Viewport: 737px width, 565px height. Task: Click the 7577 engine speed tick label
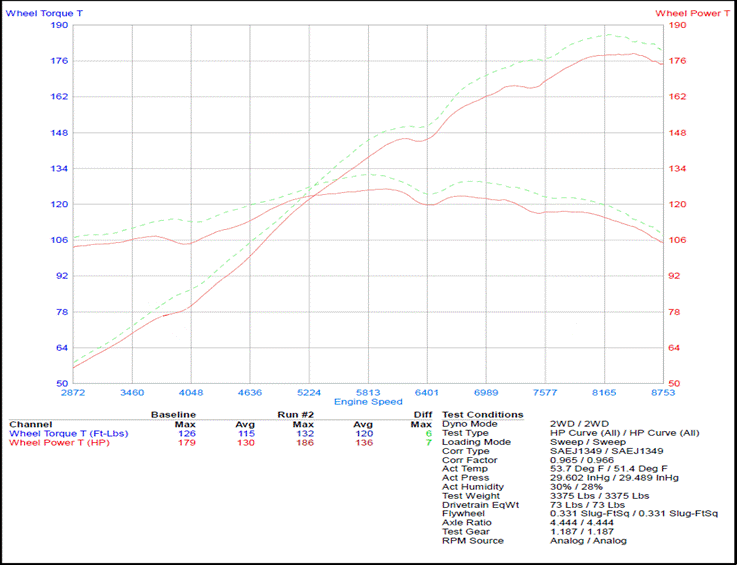coord(545,392)
